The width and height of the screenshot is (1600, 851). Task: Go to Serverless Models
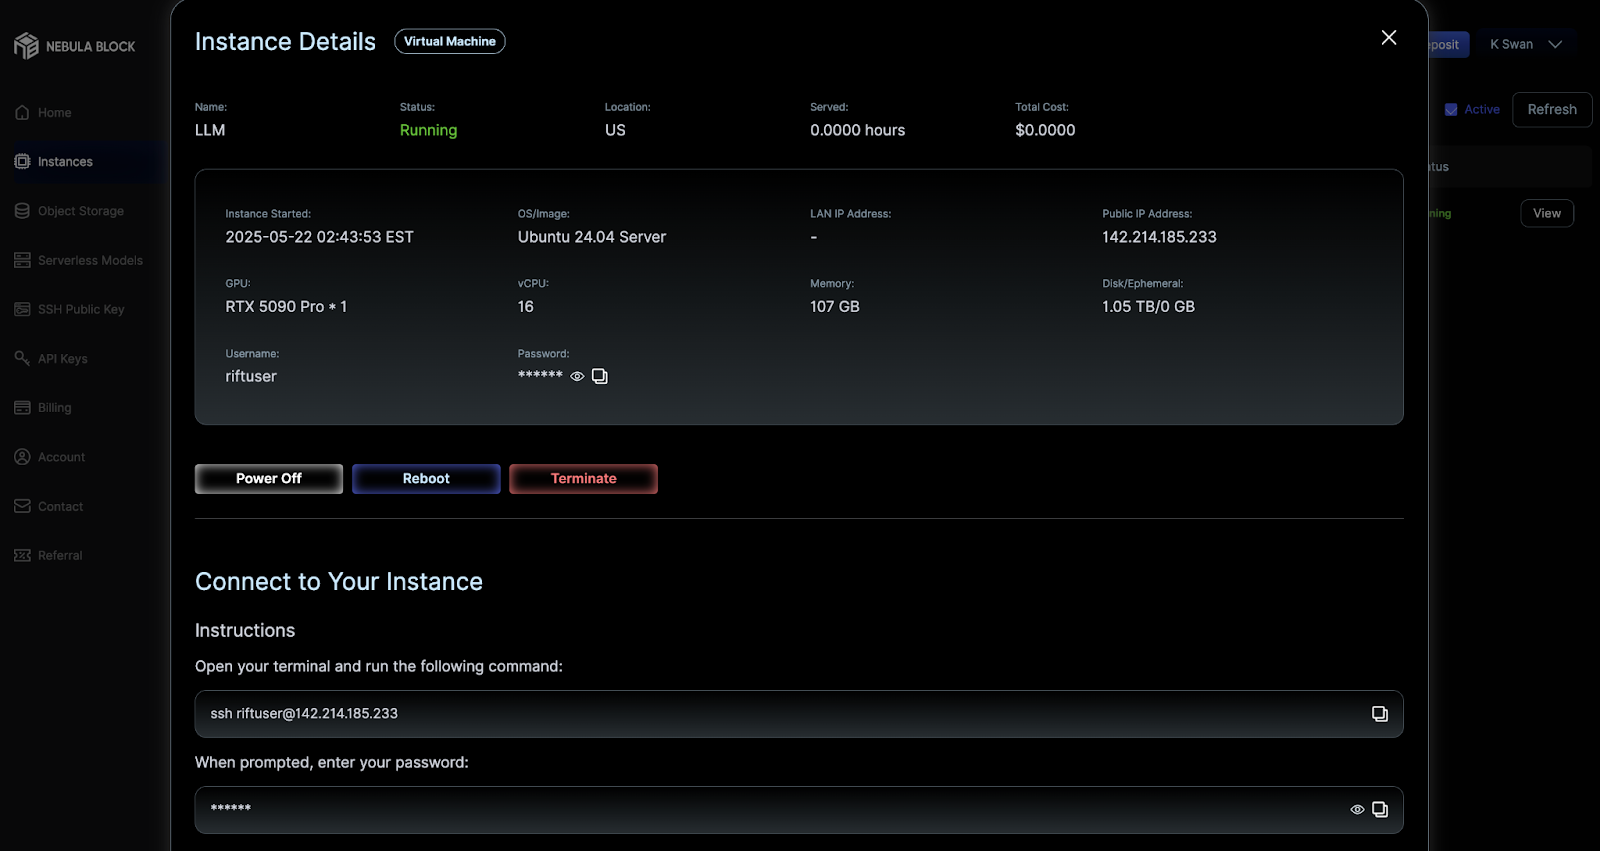click(x=90, y=260)
